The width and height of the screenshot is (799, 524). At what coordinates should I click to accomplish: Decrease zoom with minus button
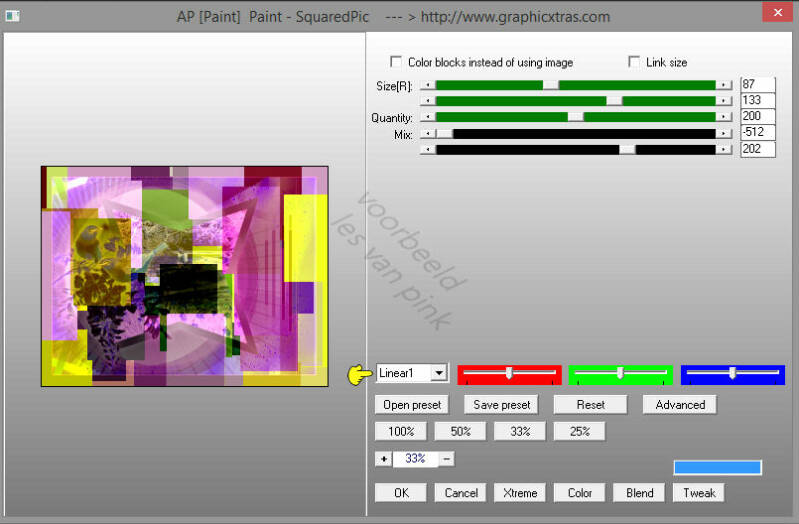(x=446, y=459)
